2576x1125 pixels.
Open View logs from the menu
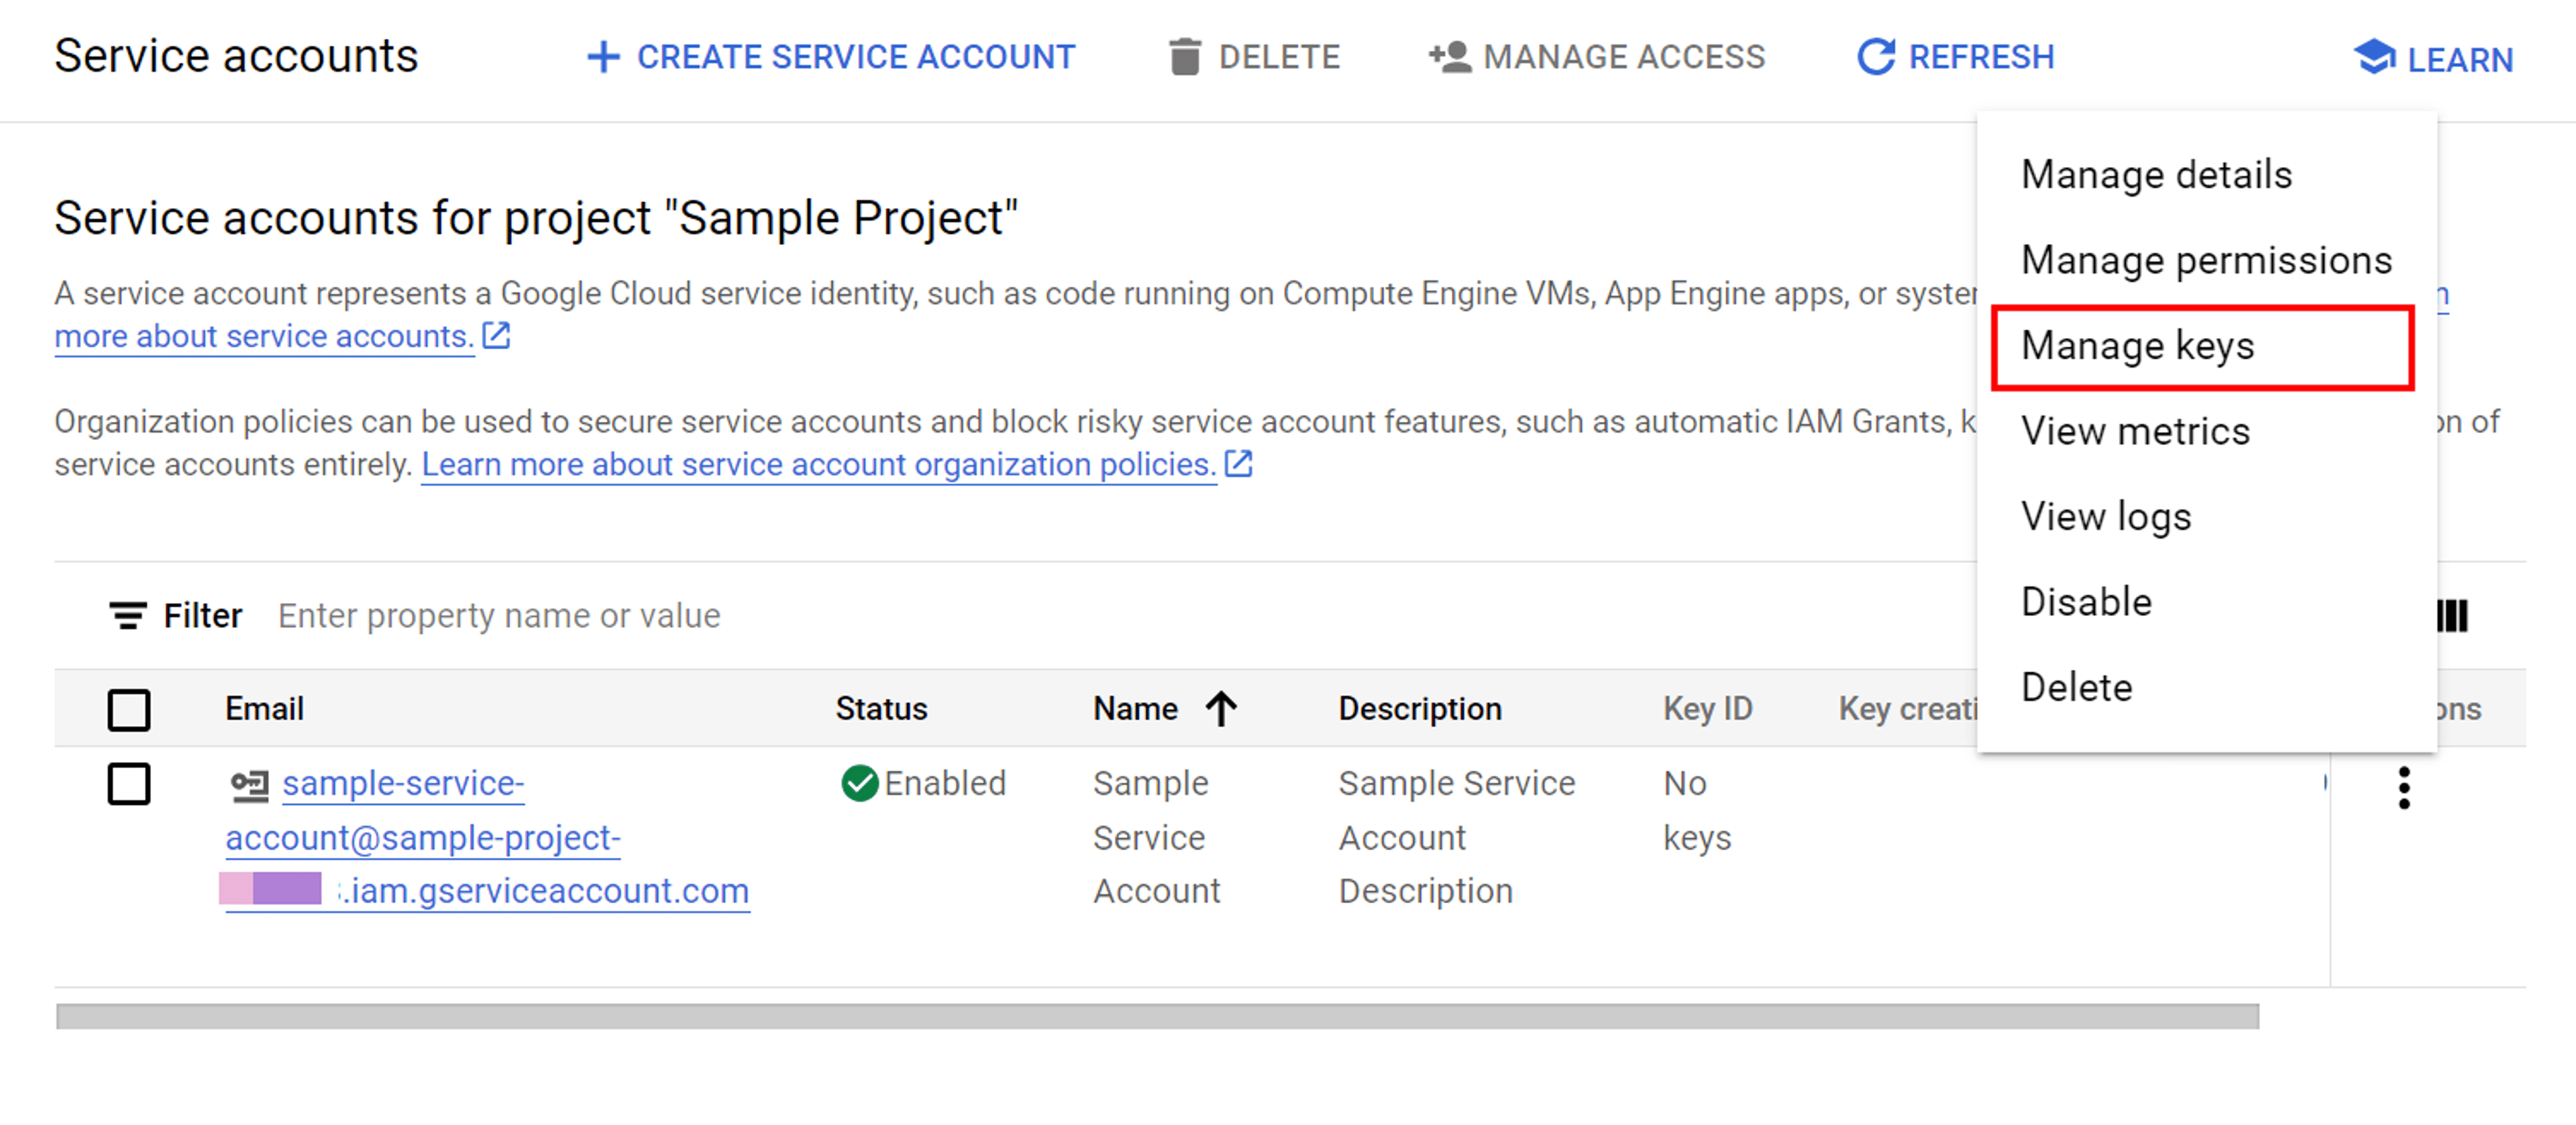(2206, 517)
